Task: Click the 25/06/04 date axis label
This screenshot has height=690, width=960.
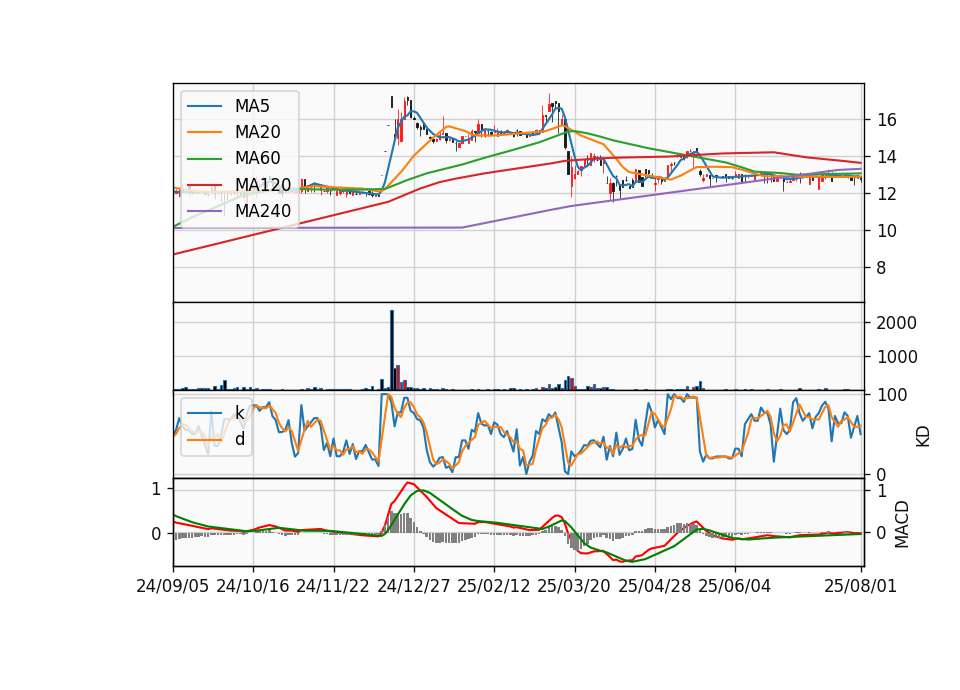Action: tap(735, 586)
